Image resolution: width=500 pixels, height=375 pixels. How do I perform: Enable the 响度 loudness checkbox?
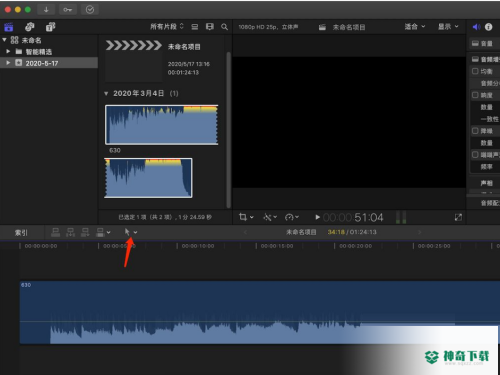(475, 95)
